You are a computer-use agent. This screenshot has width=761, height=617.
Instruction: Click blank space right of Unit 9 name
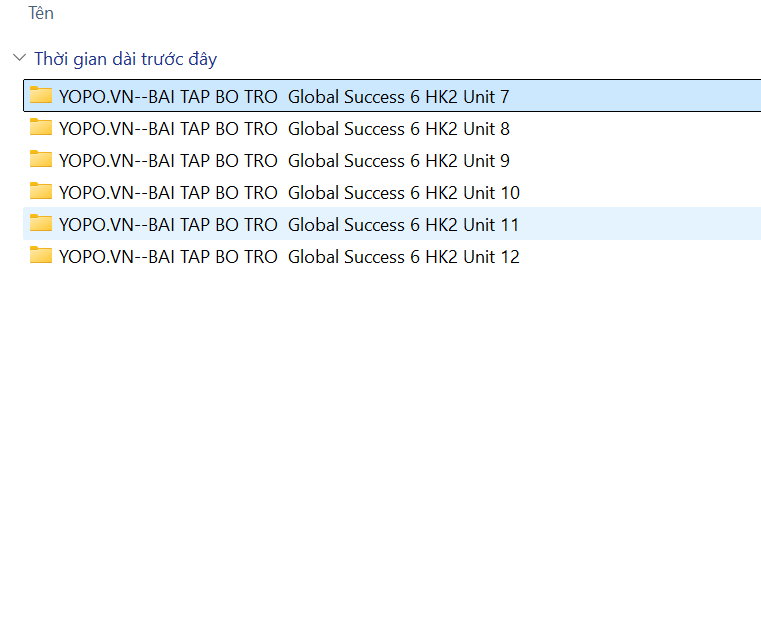pyautogui.click(x=640, y=161)
